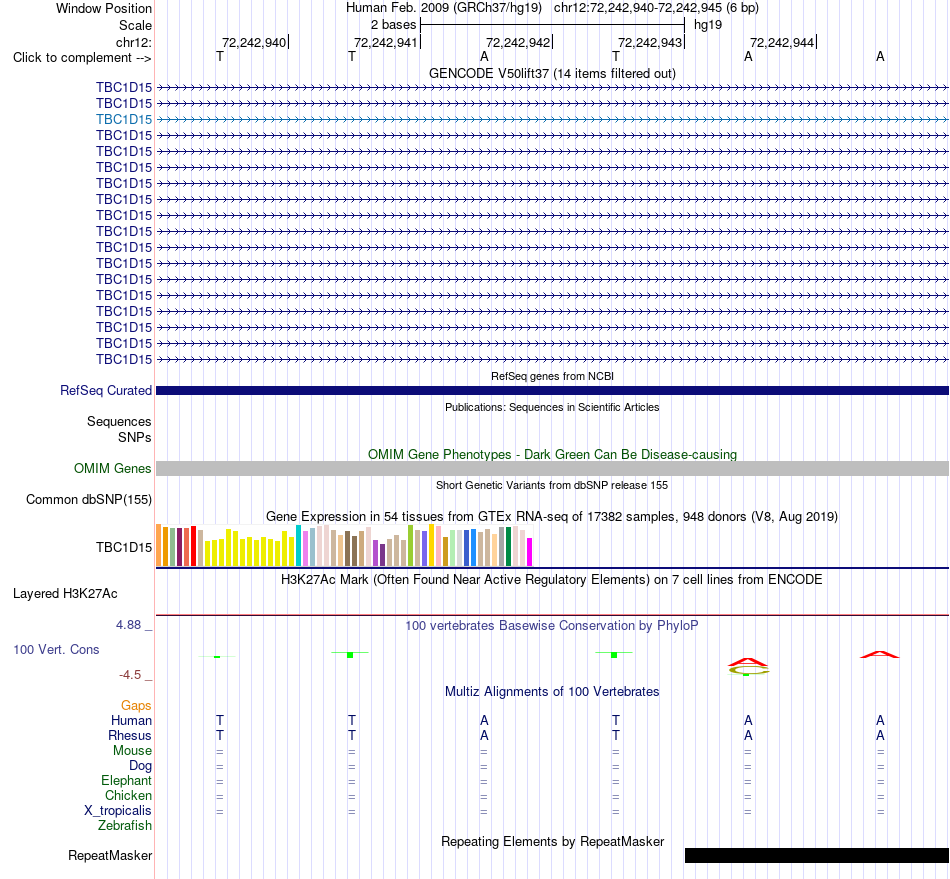
Task: Click the Layered H3K27Ac track label
Action: (65, 594)
